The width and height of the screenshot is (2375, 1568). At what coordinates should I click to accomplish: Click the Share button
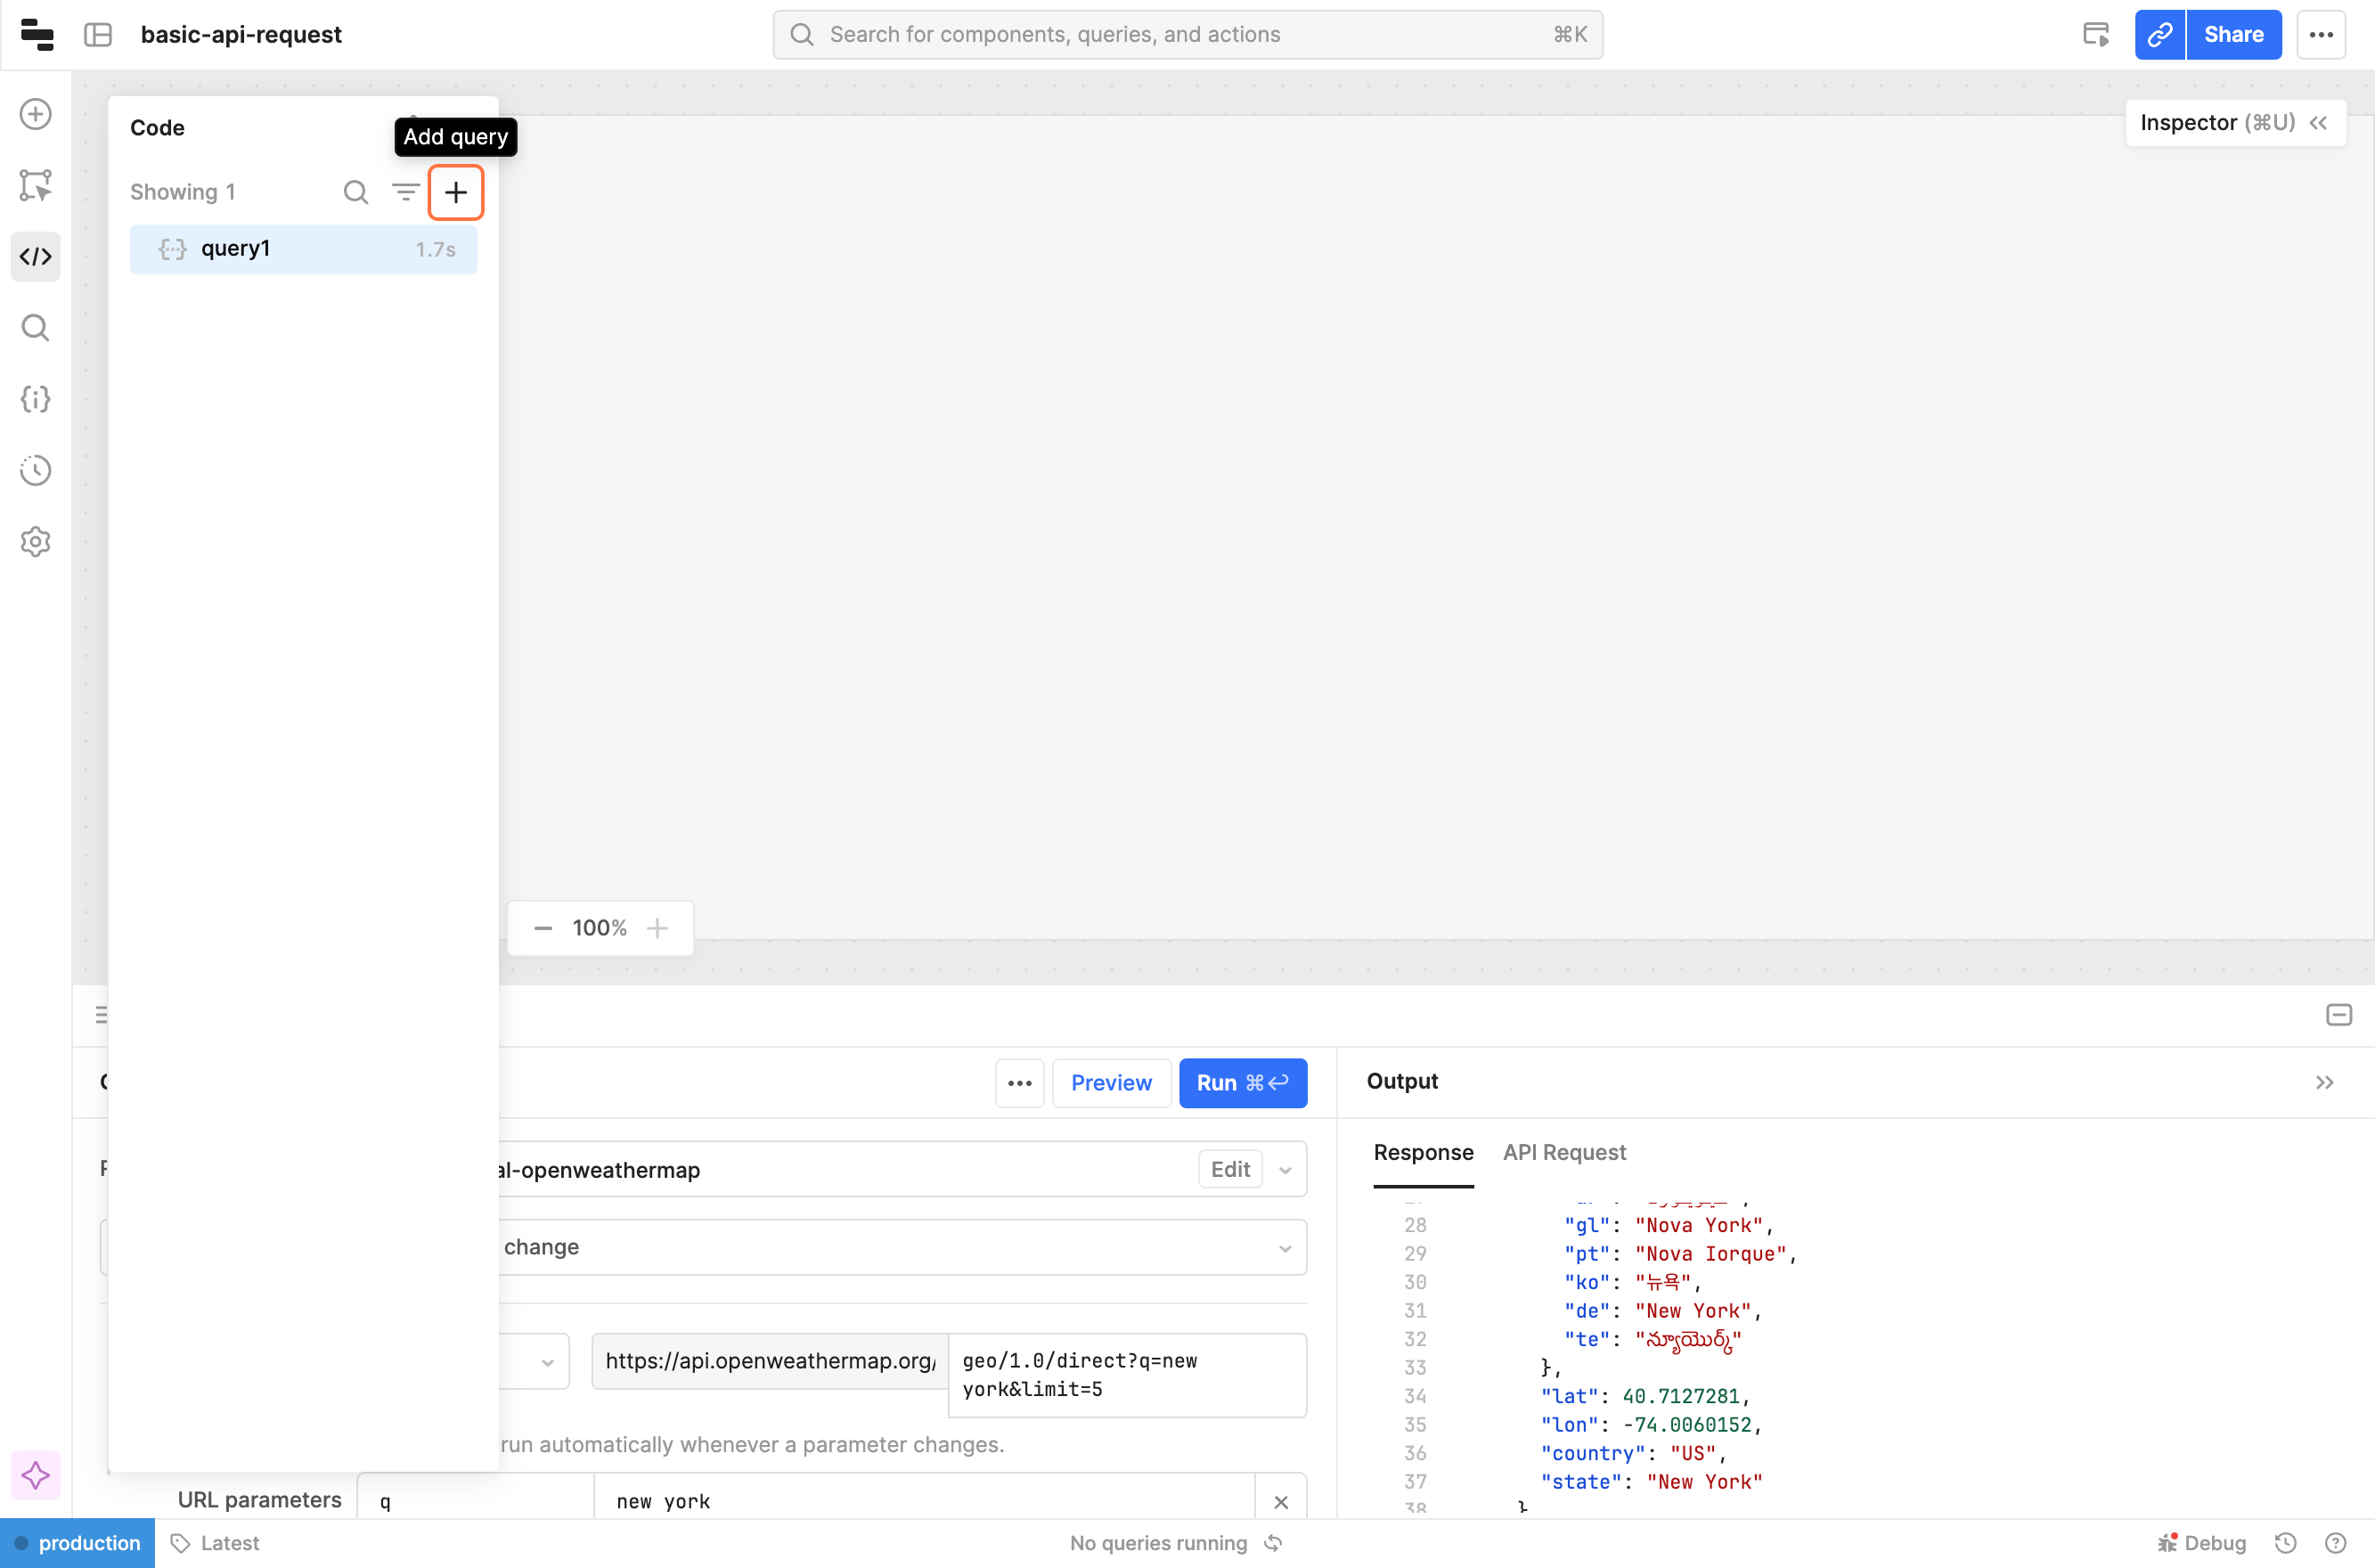coord(2233,35)
